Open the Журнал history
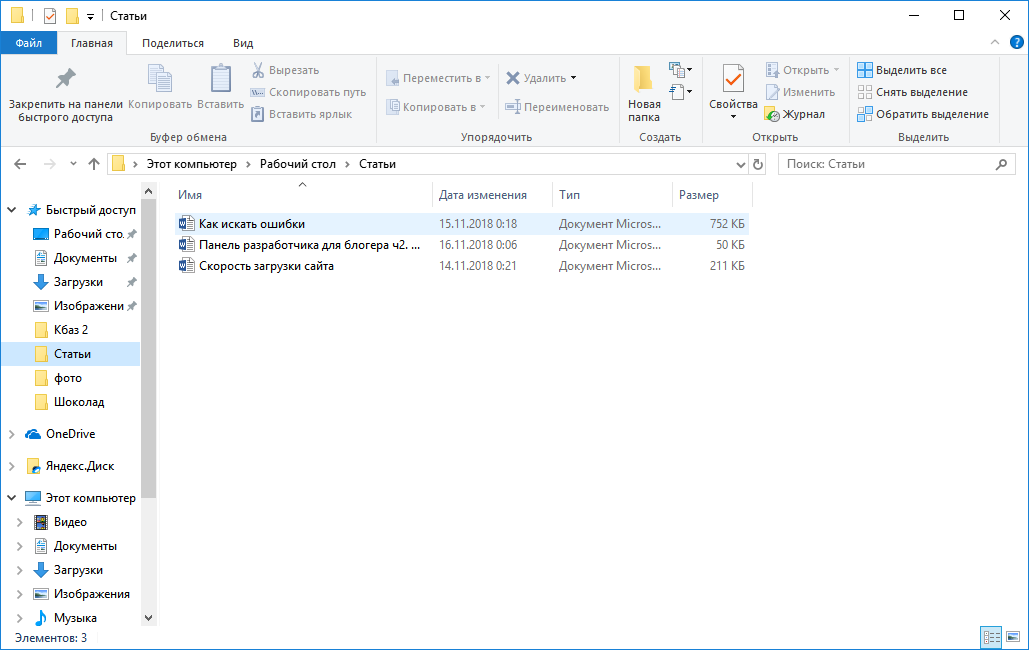This screenshot has width=1029, height=650. click(x=795, y=114)
